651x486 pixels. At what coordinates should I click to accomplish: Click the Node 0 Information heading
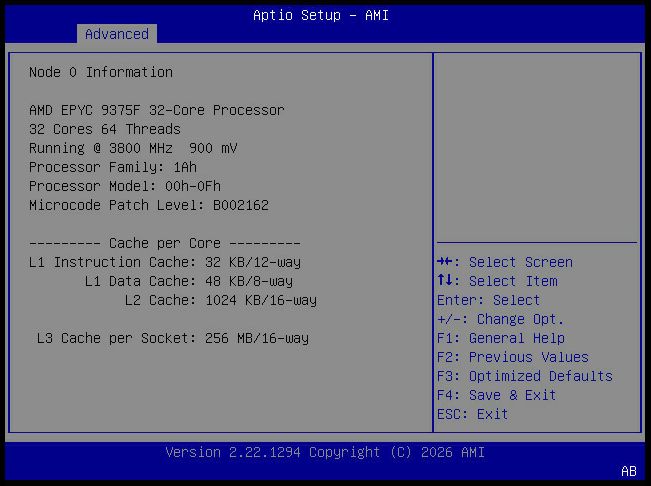101,72
